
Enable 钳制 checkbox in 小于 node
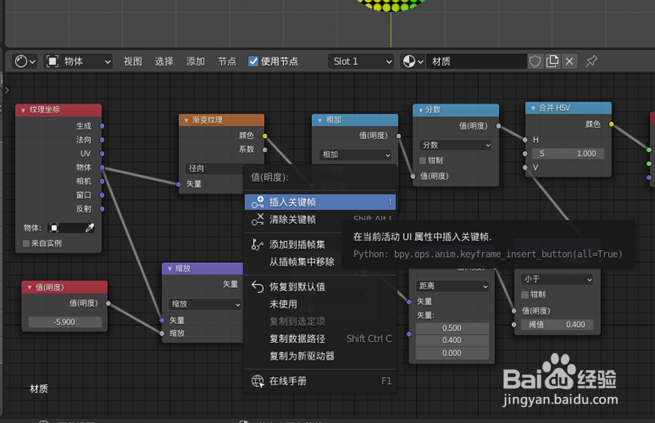[x=525, y=295]
